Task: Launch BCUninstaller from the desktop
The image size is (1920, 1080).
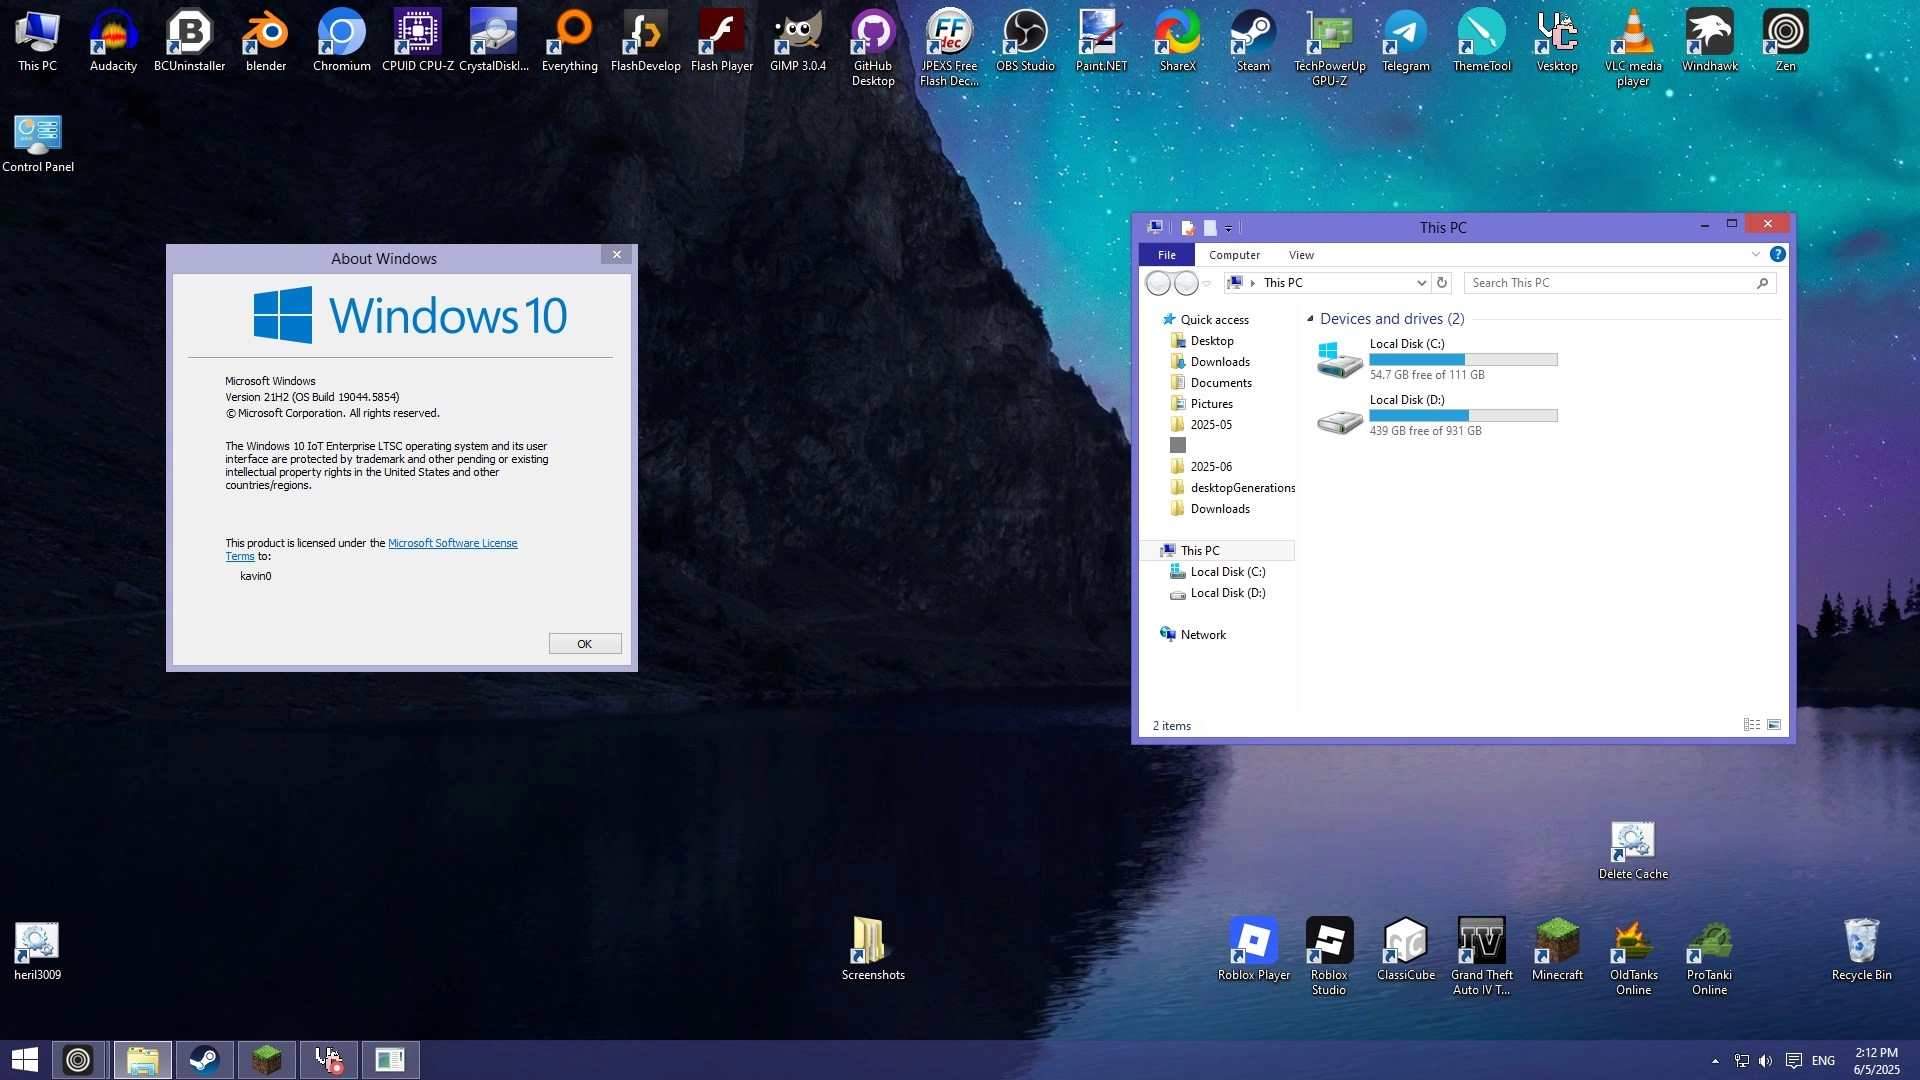Action: click(x=189, y=41)
